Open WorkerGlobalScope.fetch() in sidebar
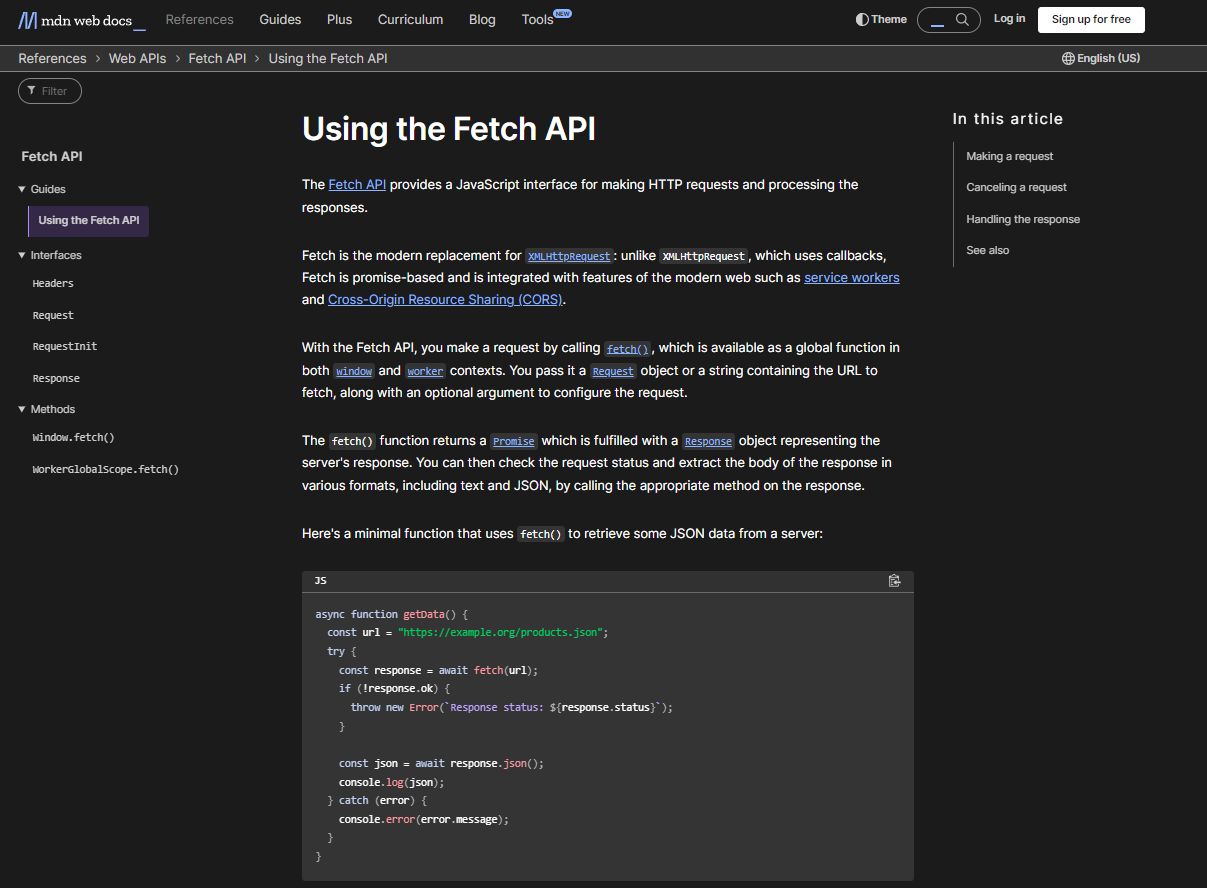Screen dimensions: 1207x888 [x=106, y=469]
